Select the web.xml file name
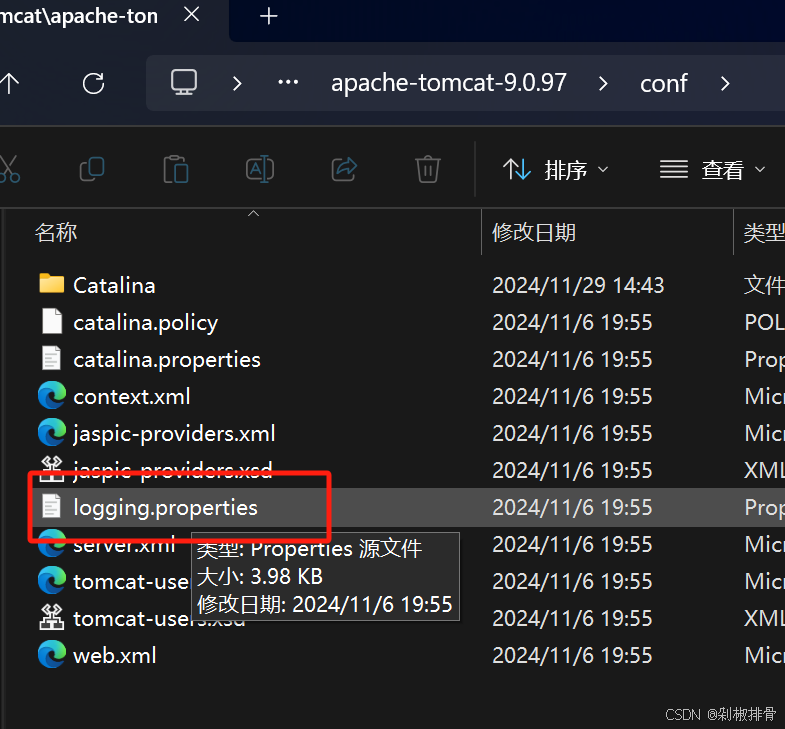785x729 pixels. [115, 656]
